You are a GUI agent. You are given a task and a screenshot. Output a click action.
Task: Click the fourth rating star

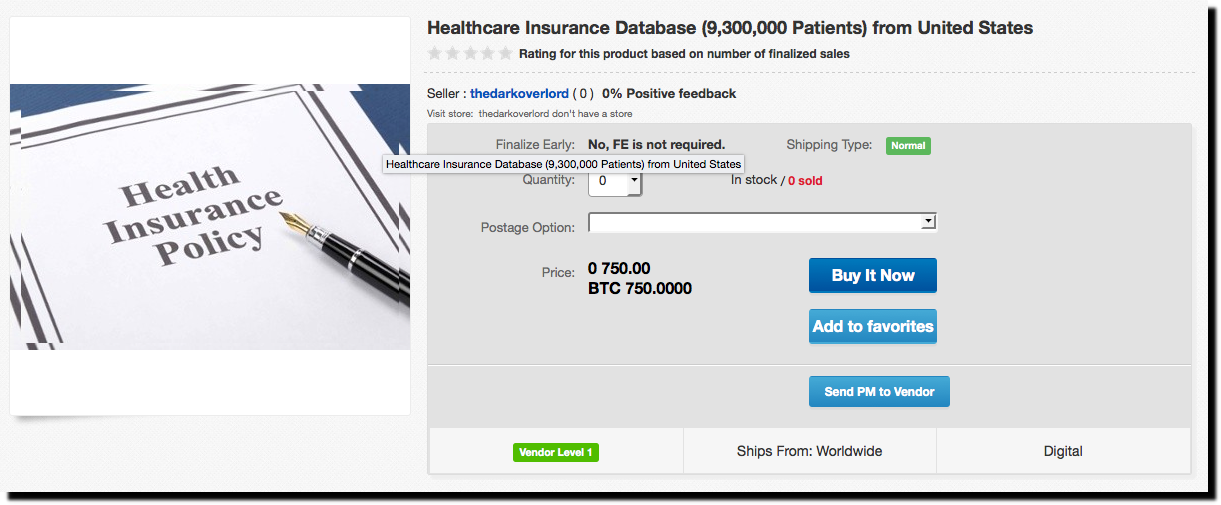coord(488,53)
